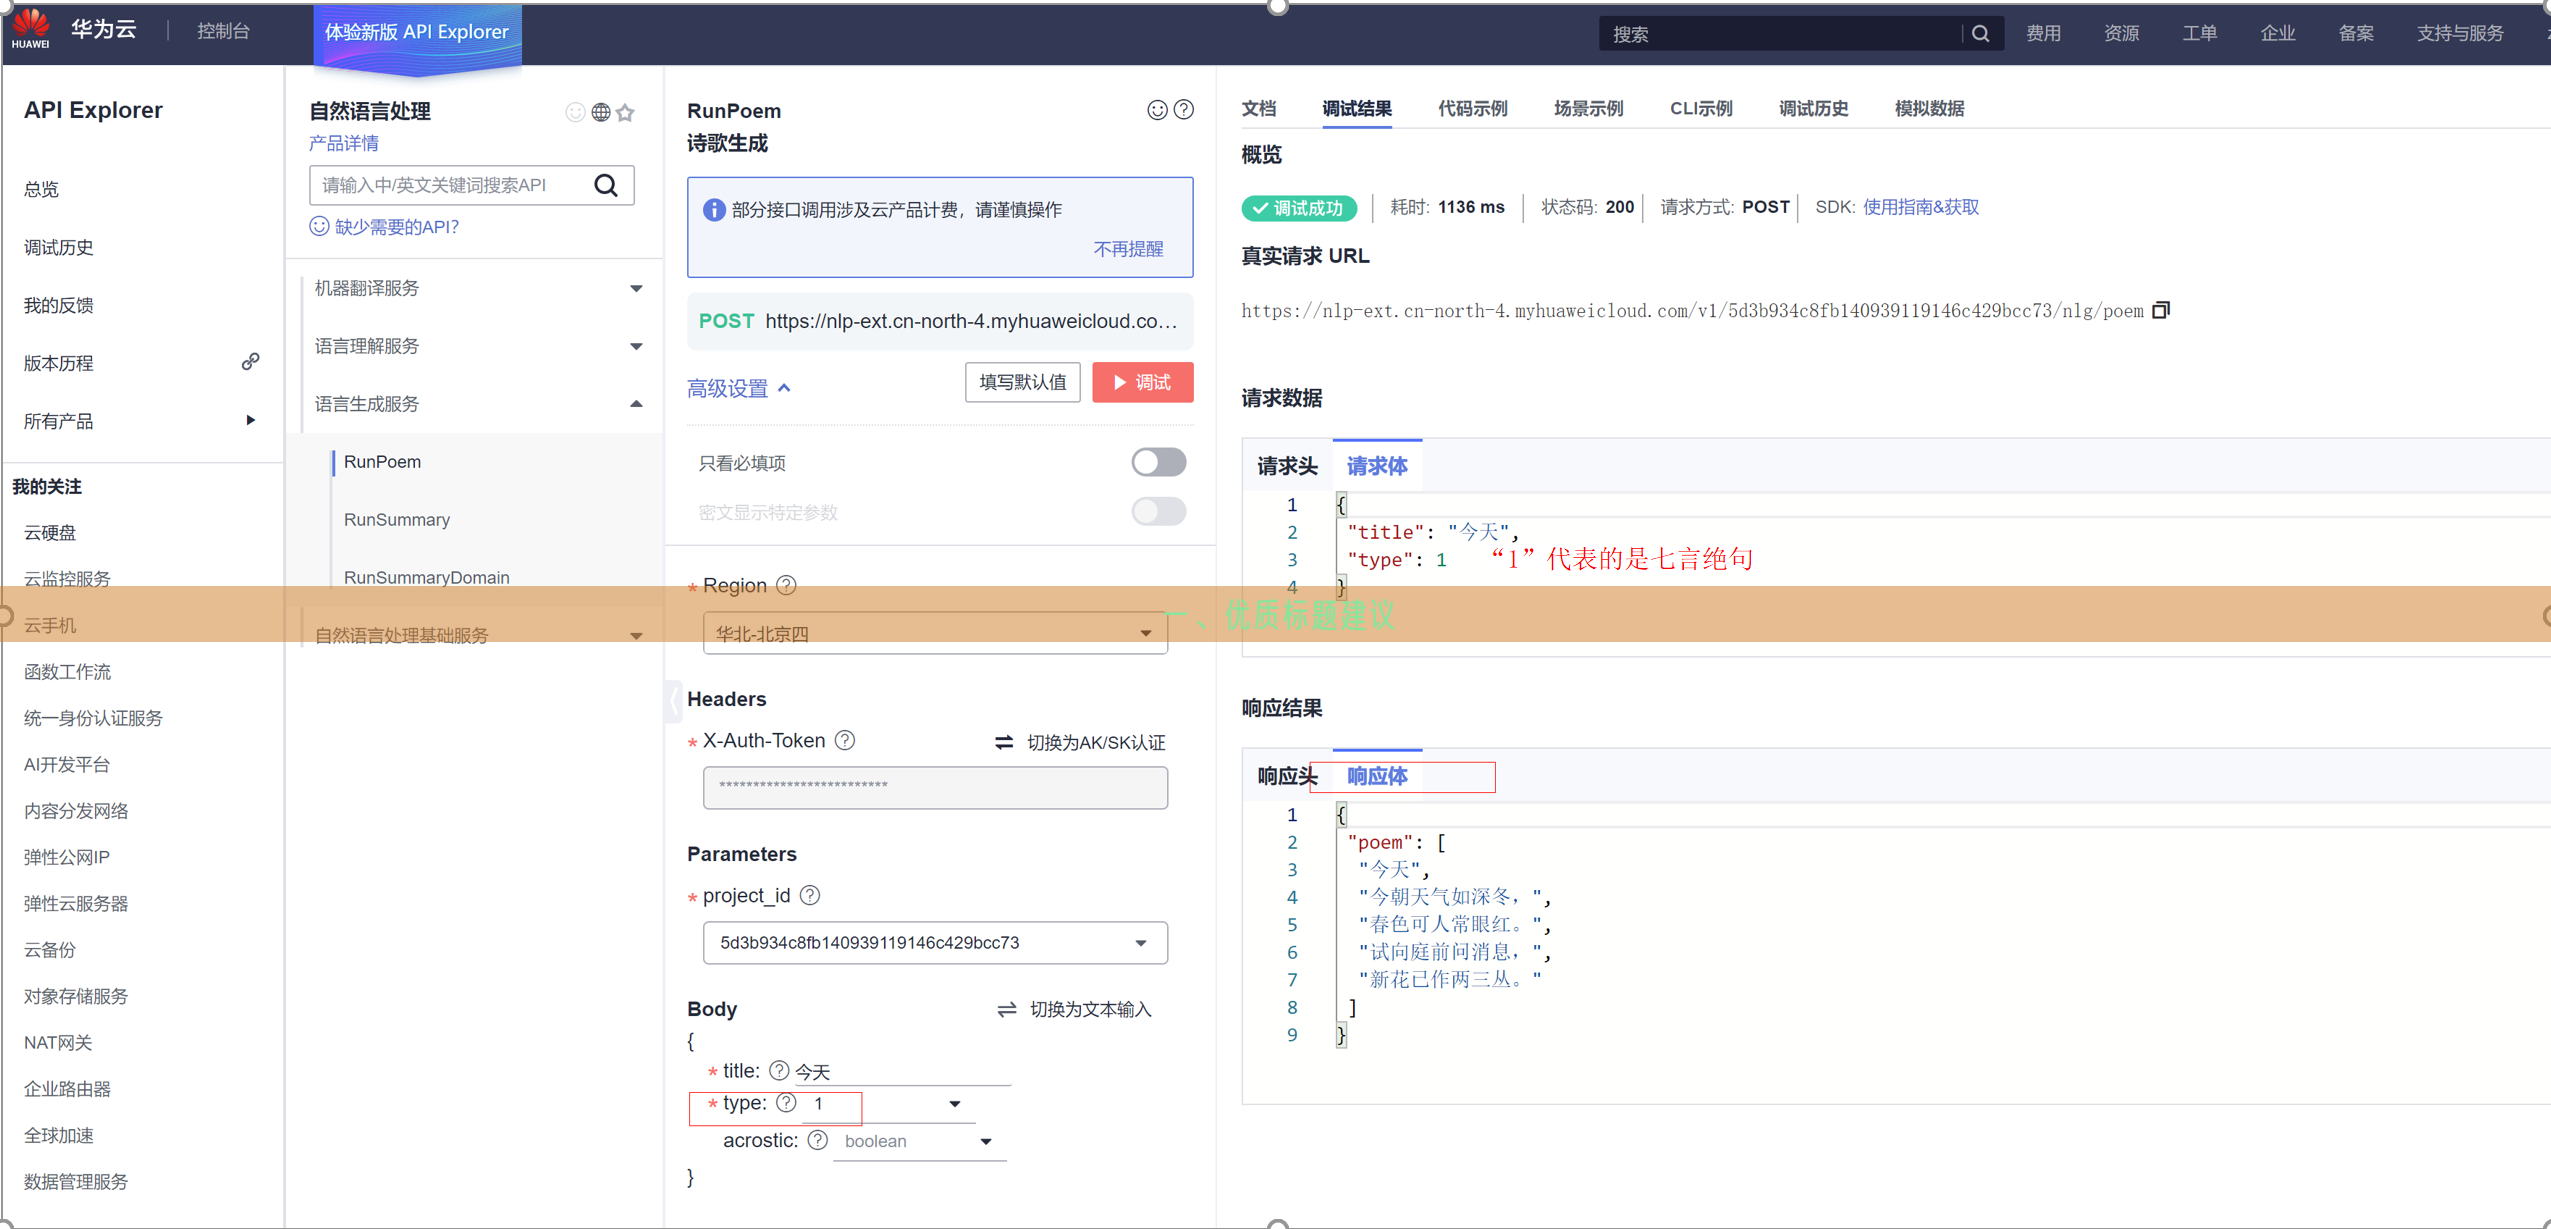Screen dimensions: 2551x1229
Task: Click 填写默认值 button
Action: click(1022, 382)
